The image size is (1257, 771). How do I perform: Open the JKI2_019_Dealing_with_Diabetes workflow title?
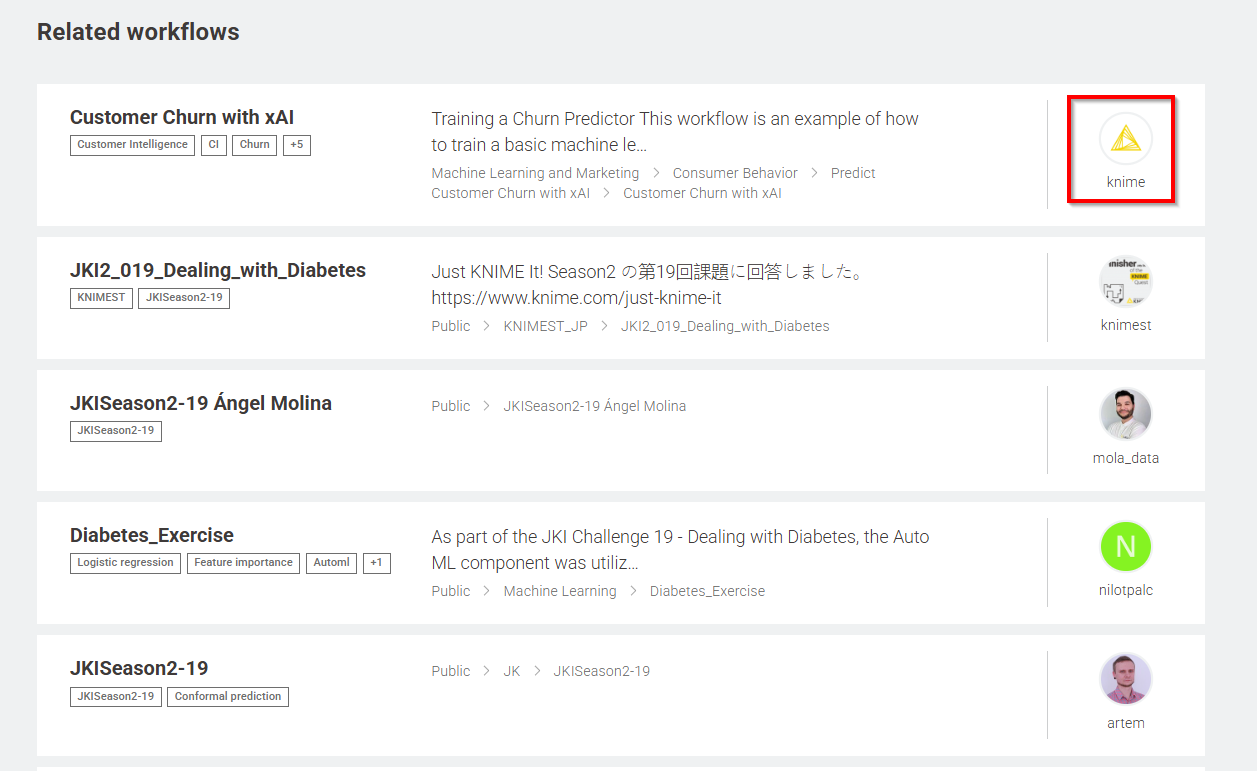point(218,270)
